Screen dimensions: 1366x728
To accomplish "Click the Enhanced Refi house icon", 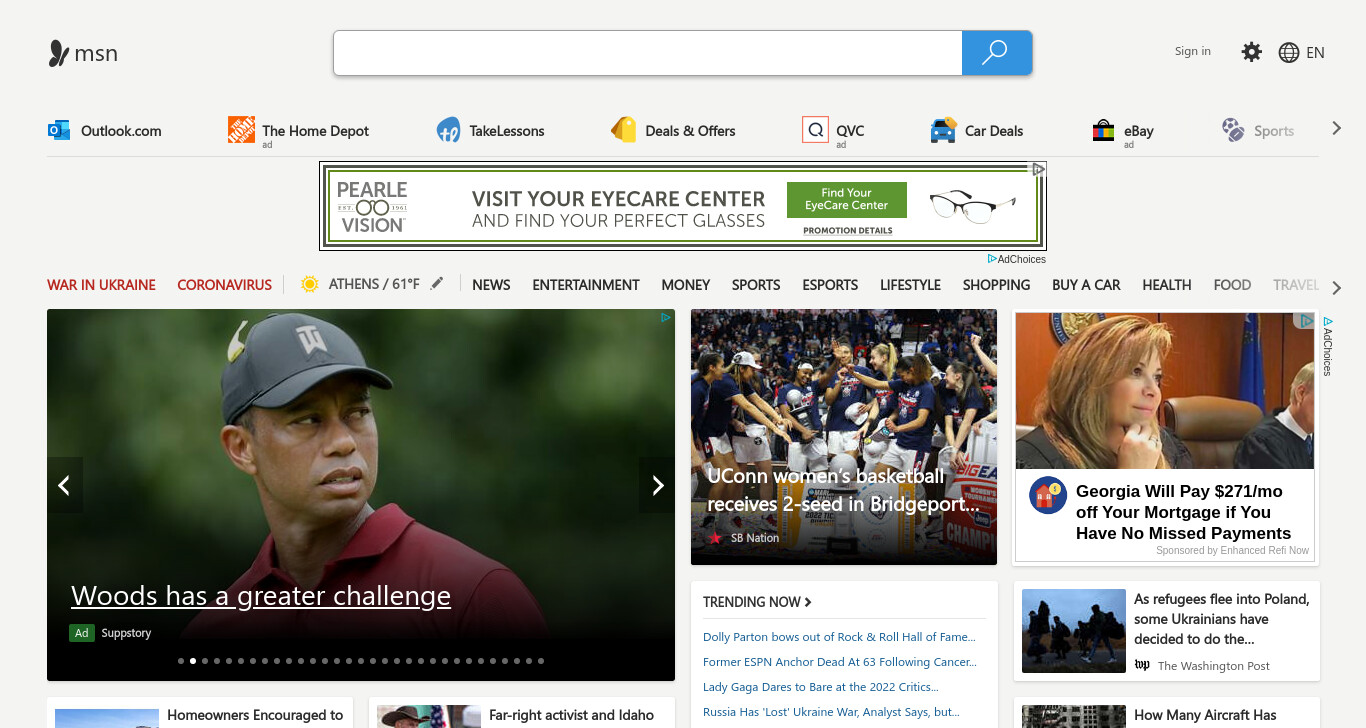I will [x=1048, y=495].
